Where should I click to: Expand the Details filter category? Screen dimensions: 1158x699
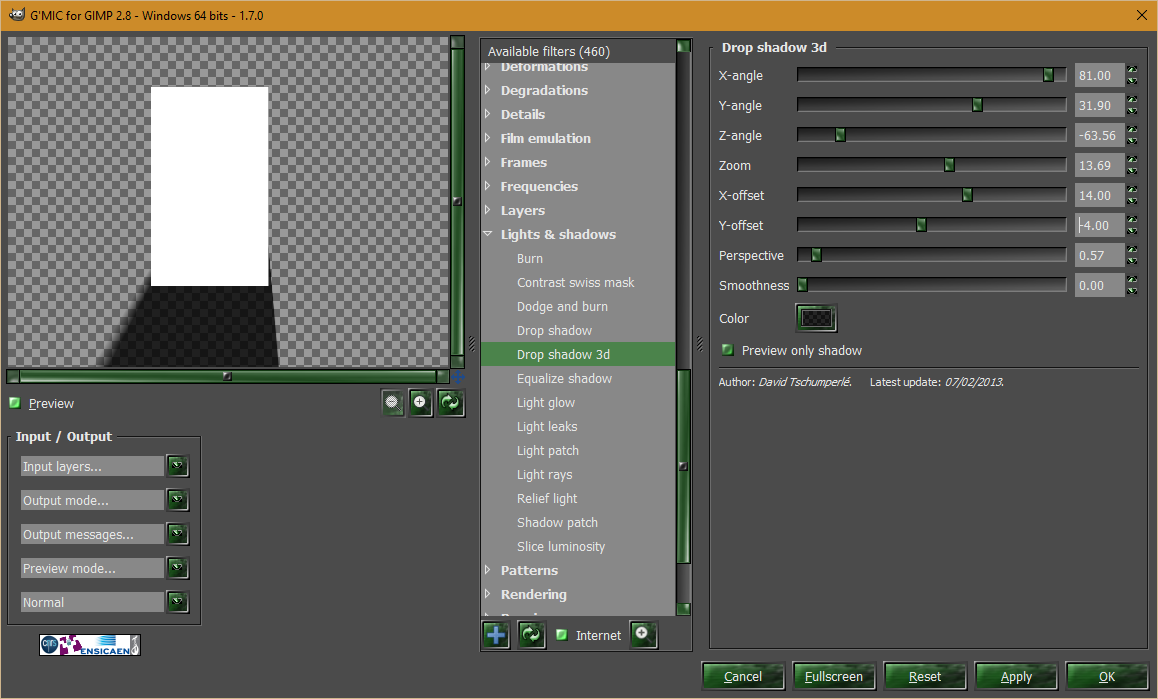pyautogui.click(x=487, y=114)
